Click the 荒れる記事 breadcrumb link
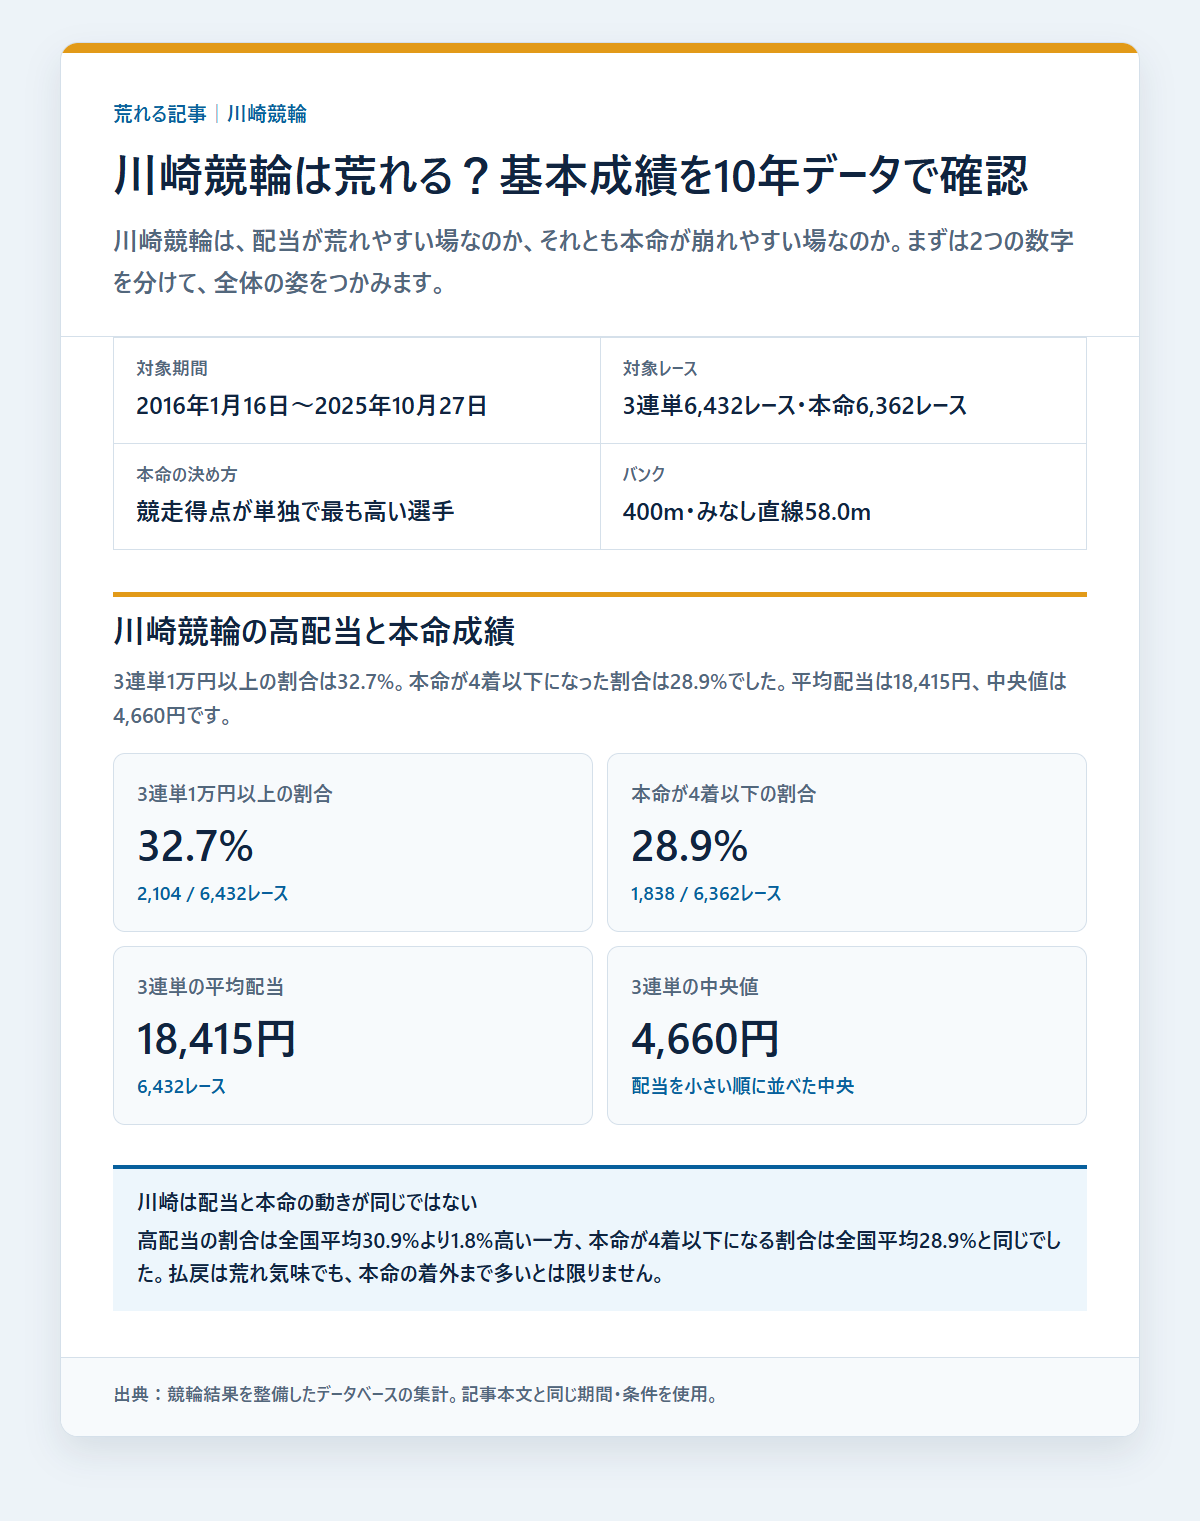The image size is (1200, 1521). (160, 114)
